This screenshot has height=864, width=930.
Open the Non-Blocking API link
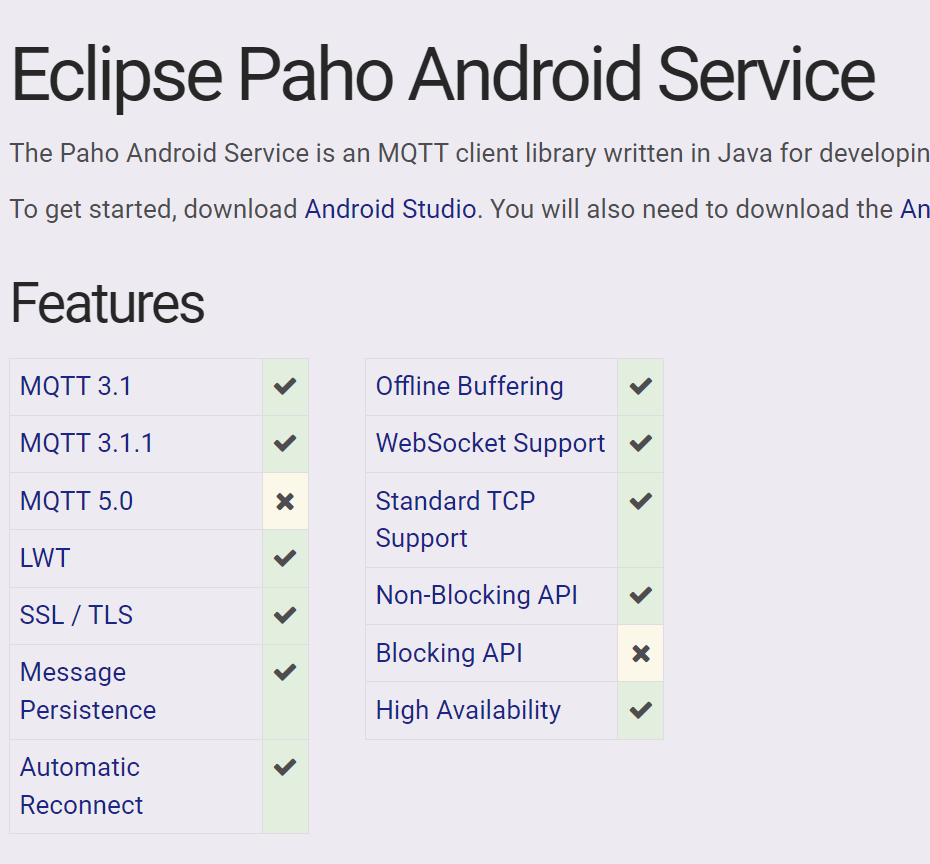click(x=477, y=595)
